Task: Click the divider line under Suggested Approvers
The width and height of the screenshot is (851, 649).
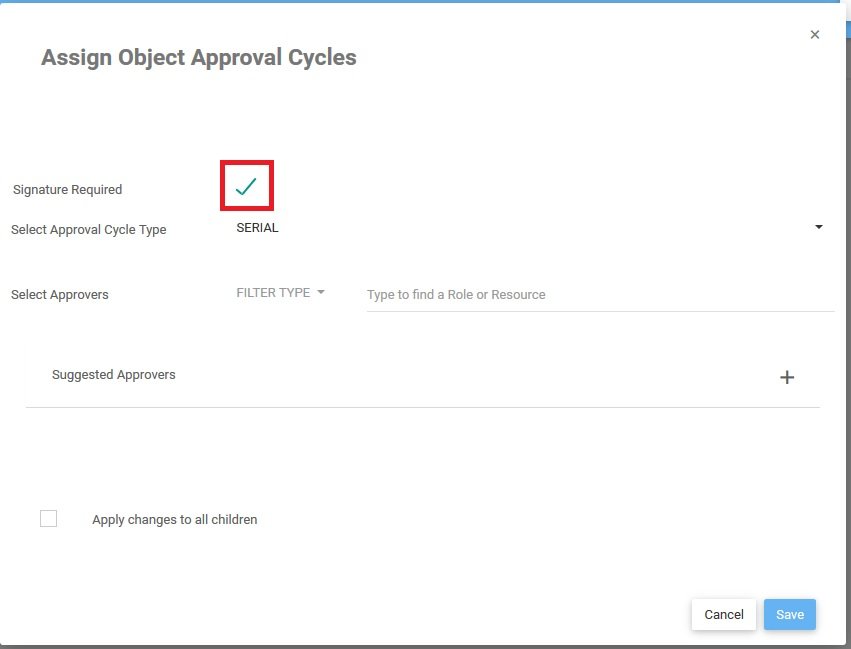Action: 422,407
